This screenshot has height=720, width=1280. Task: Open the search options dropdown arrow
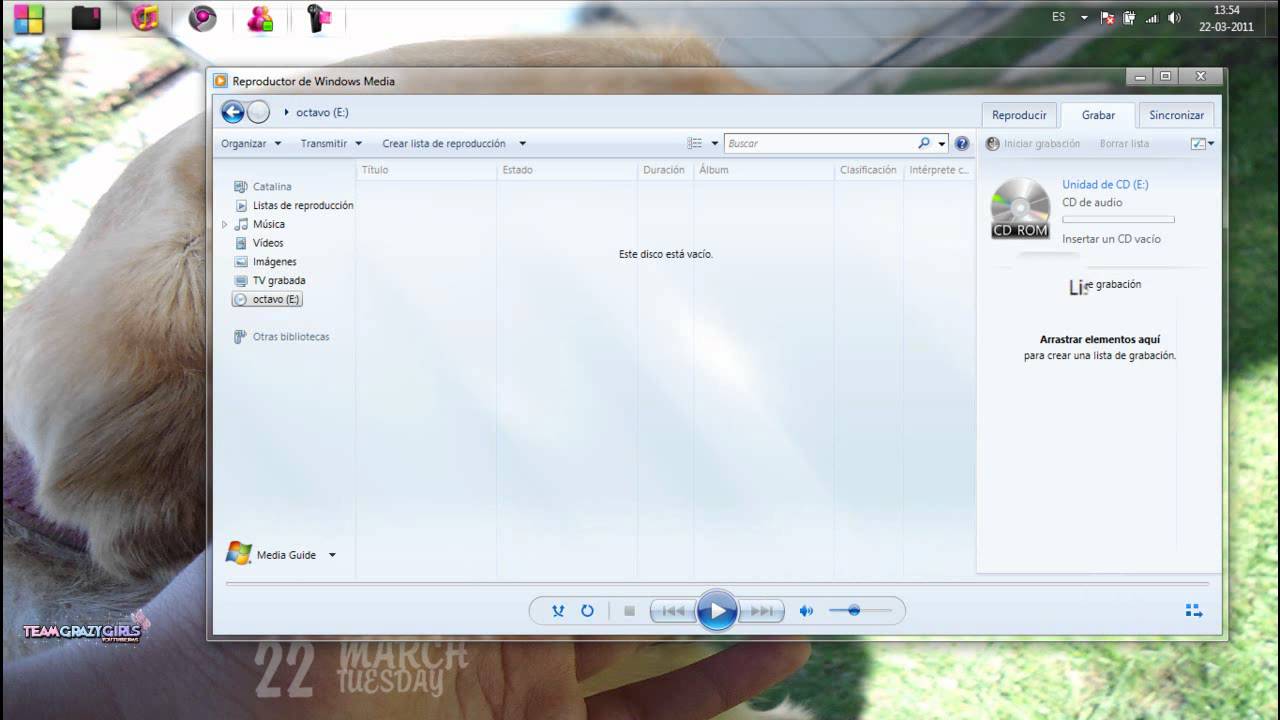(x=941, y=143)
